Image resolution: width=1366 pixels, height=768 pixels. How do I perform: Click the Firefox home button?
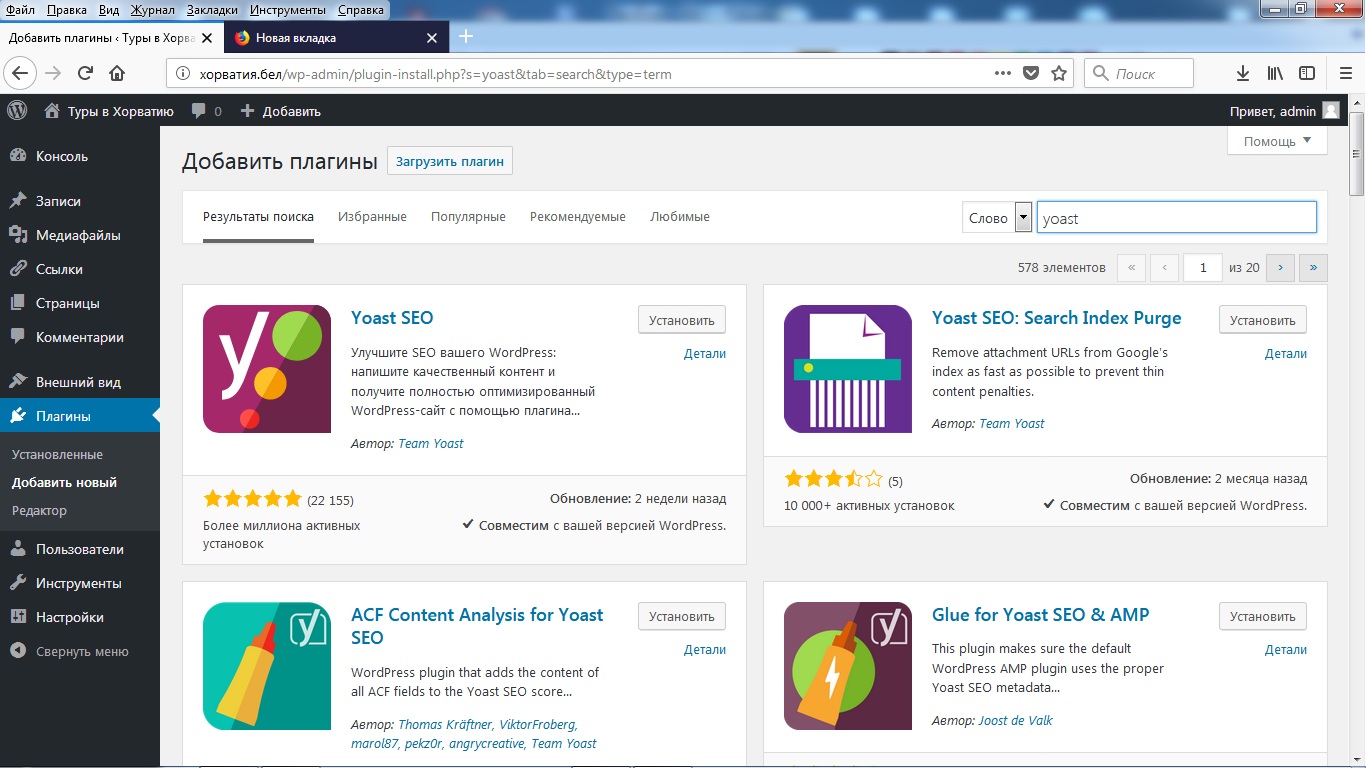click(x=117, y=73)
